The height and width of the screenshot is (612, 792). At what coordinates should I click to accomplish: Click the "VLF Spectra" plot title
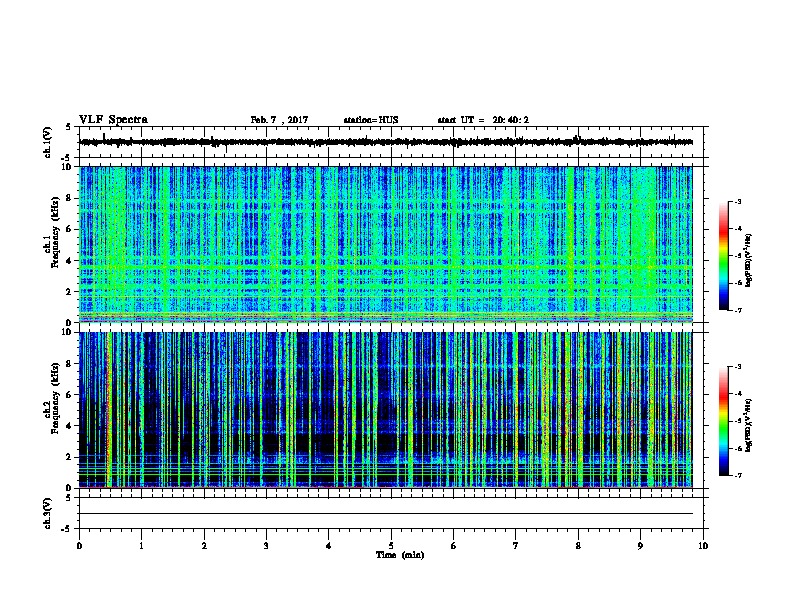[x=113, y=120]
